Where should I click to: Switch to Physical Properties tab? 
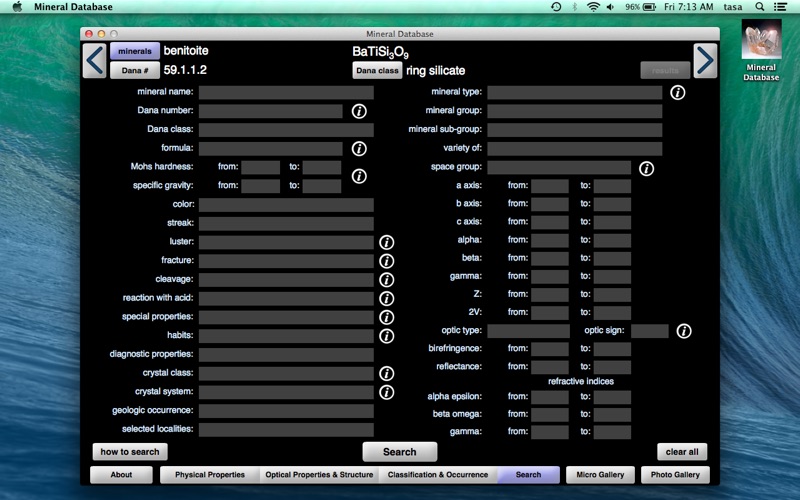tap(210, 474)
